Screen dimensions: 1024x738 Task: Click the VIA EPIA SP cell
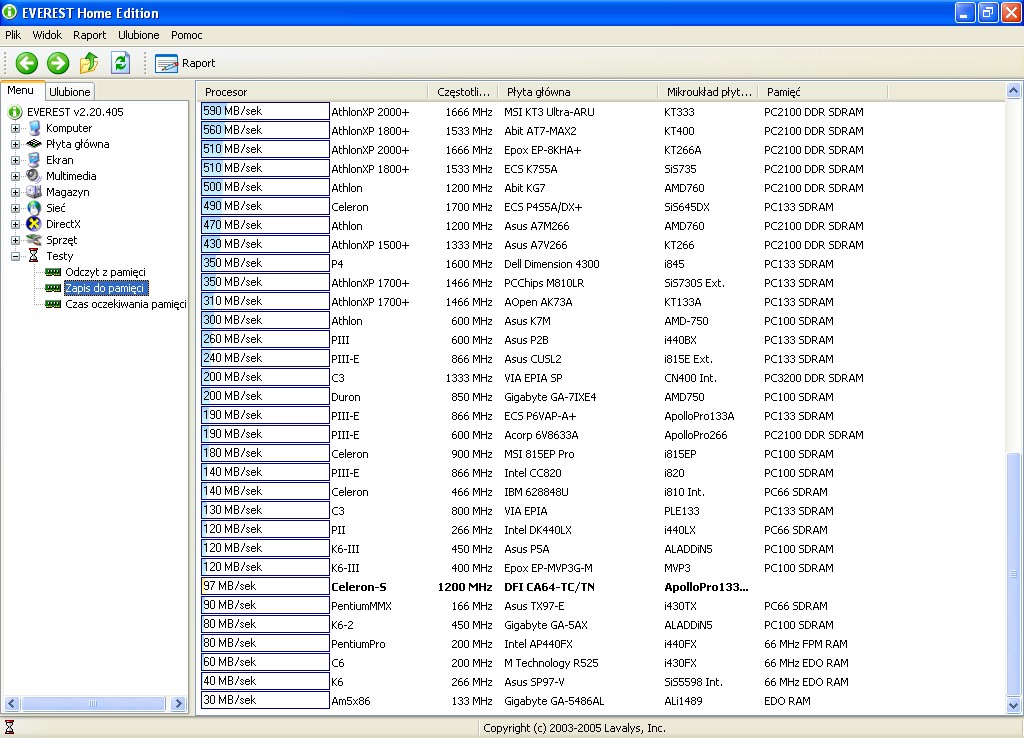click(533, 378)
